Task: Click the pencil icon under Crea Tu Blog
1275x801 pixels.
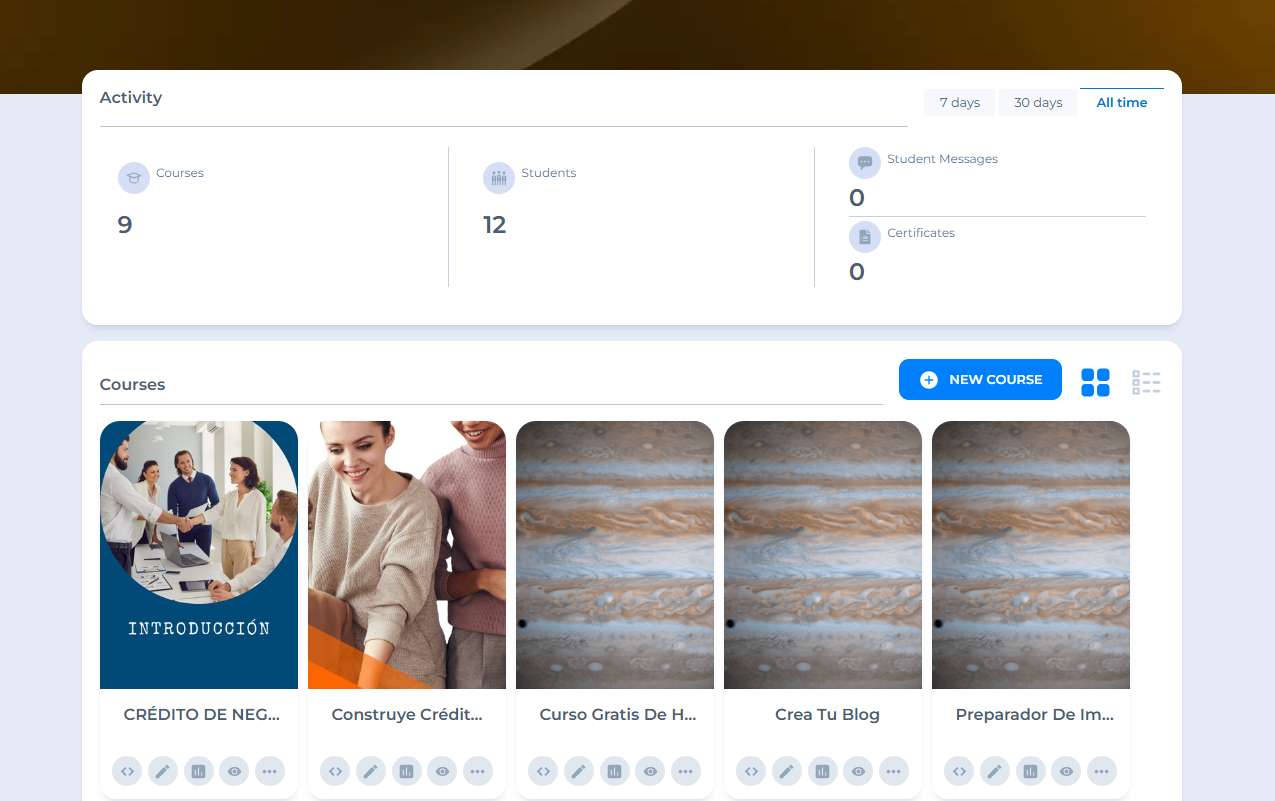Action: point(787,771)
